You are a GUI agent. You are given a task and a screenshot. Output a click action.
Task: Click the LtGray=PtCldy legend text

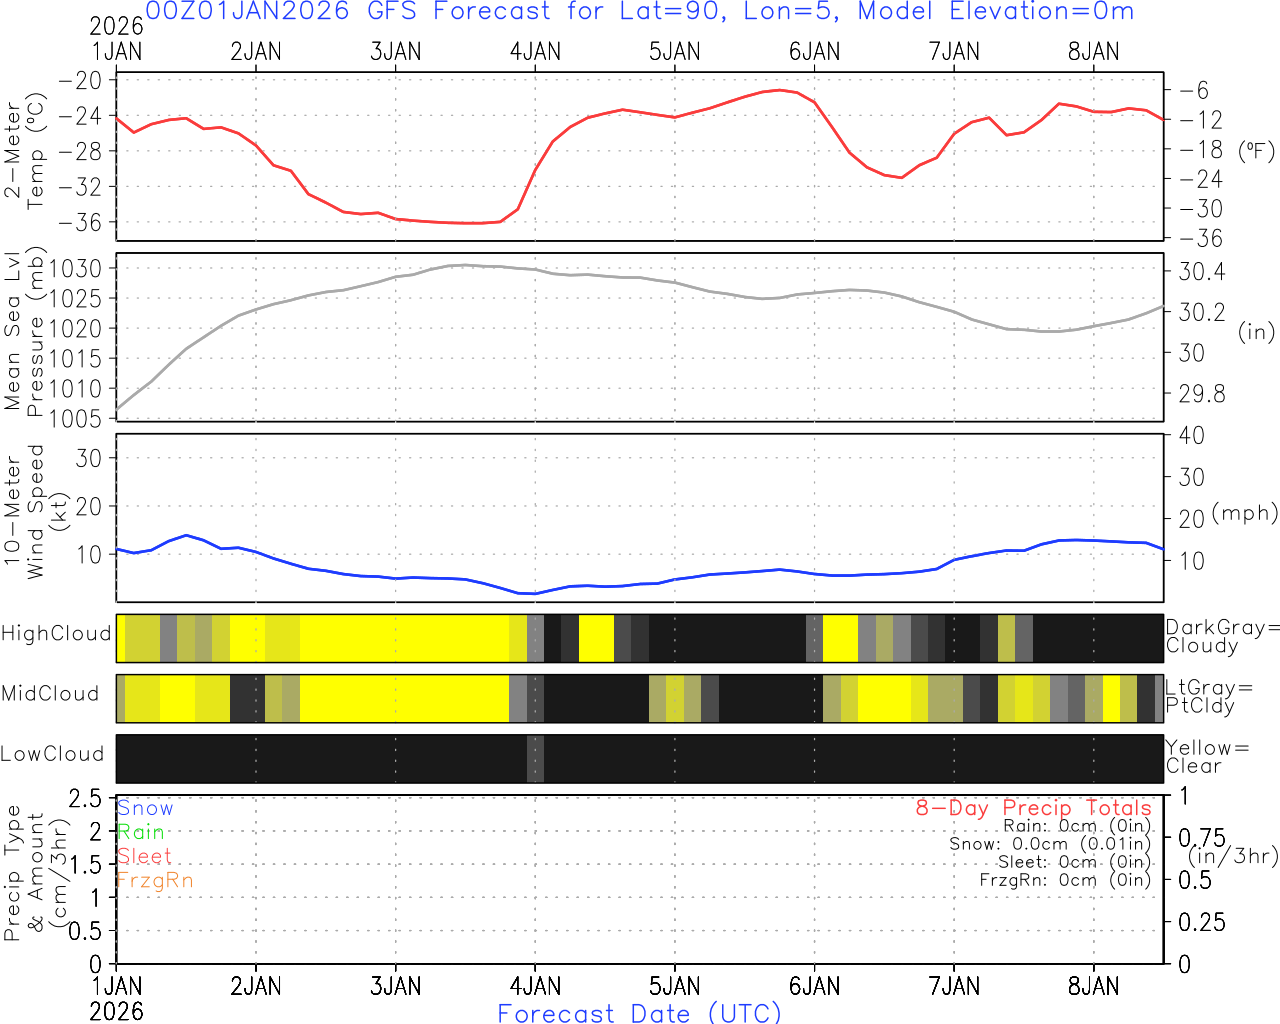[x=1208, y=696]
